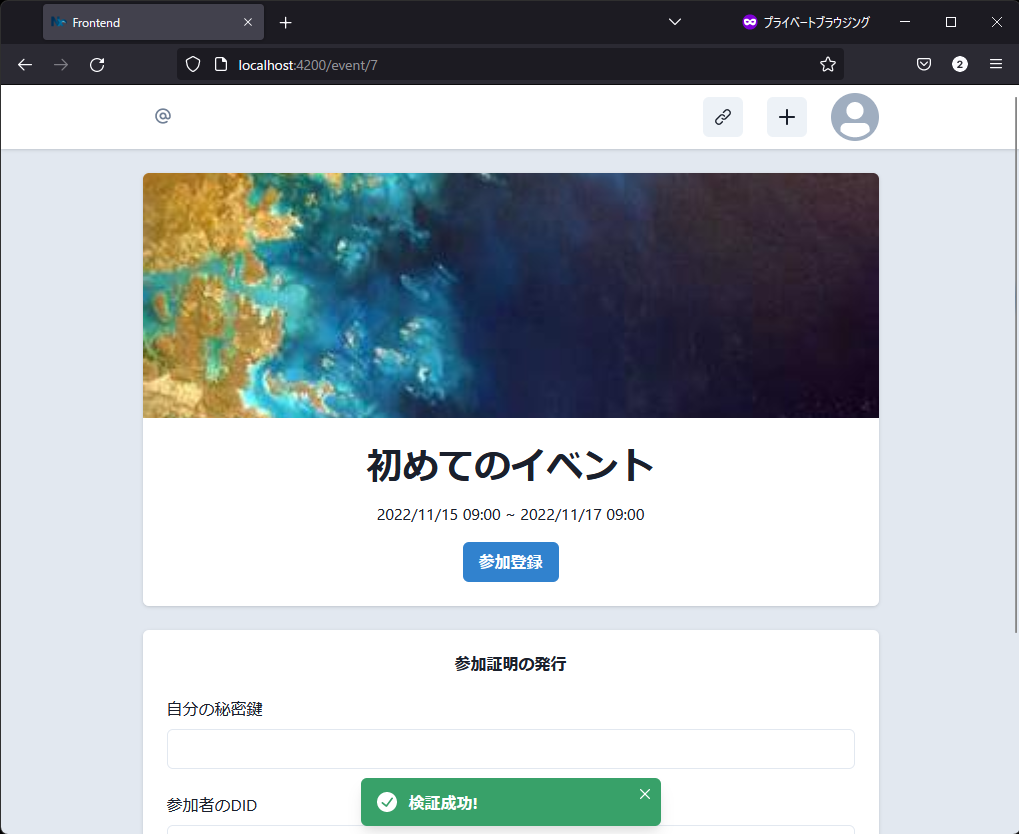This screenshot has height=834, width=1019.
Task: Click the 参加登録 button
Action: (510, 562)
